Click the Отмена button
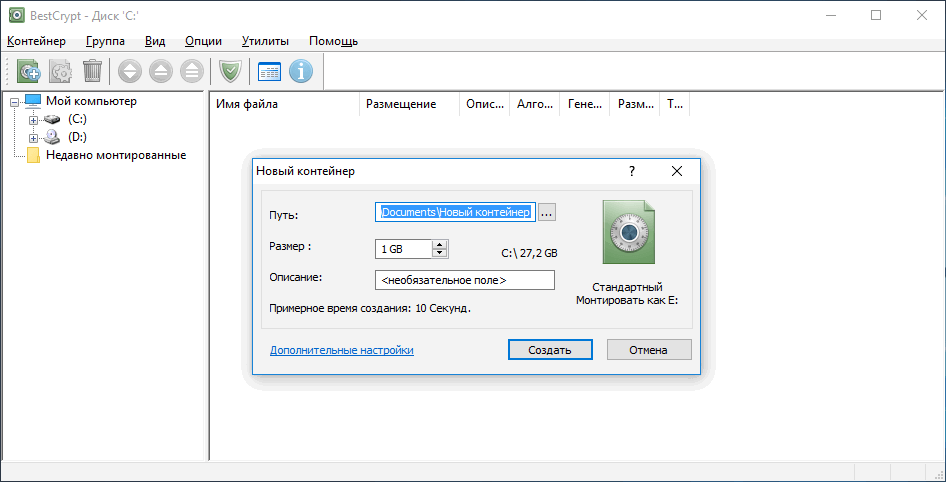 (649, 350)
